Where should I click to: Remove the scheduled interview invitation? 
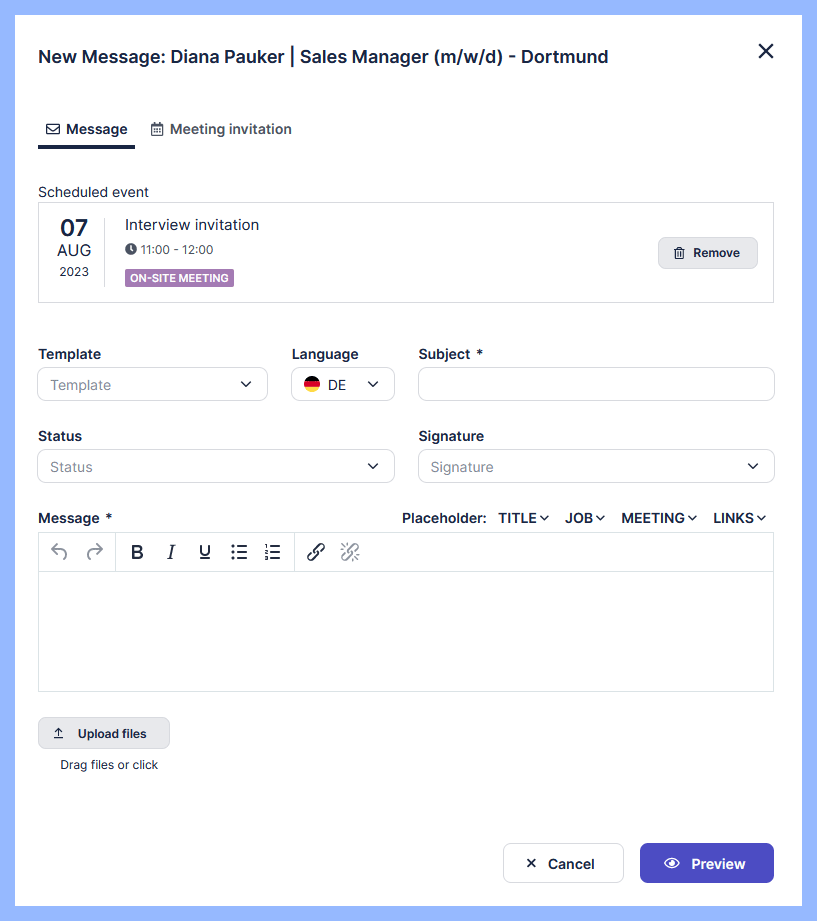click(707, 253)
